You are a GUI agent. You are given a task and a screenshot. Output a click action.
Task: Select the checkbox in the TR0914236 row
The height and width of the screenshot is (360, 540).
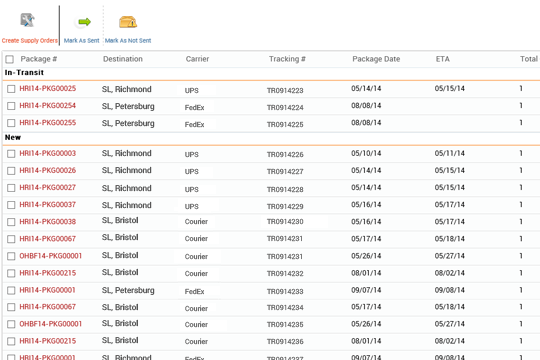(x=11, y=341)
